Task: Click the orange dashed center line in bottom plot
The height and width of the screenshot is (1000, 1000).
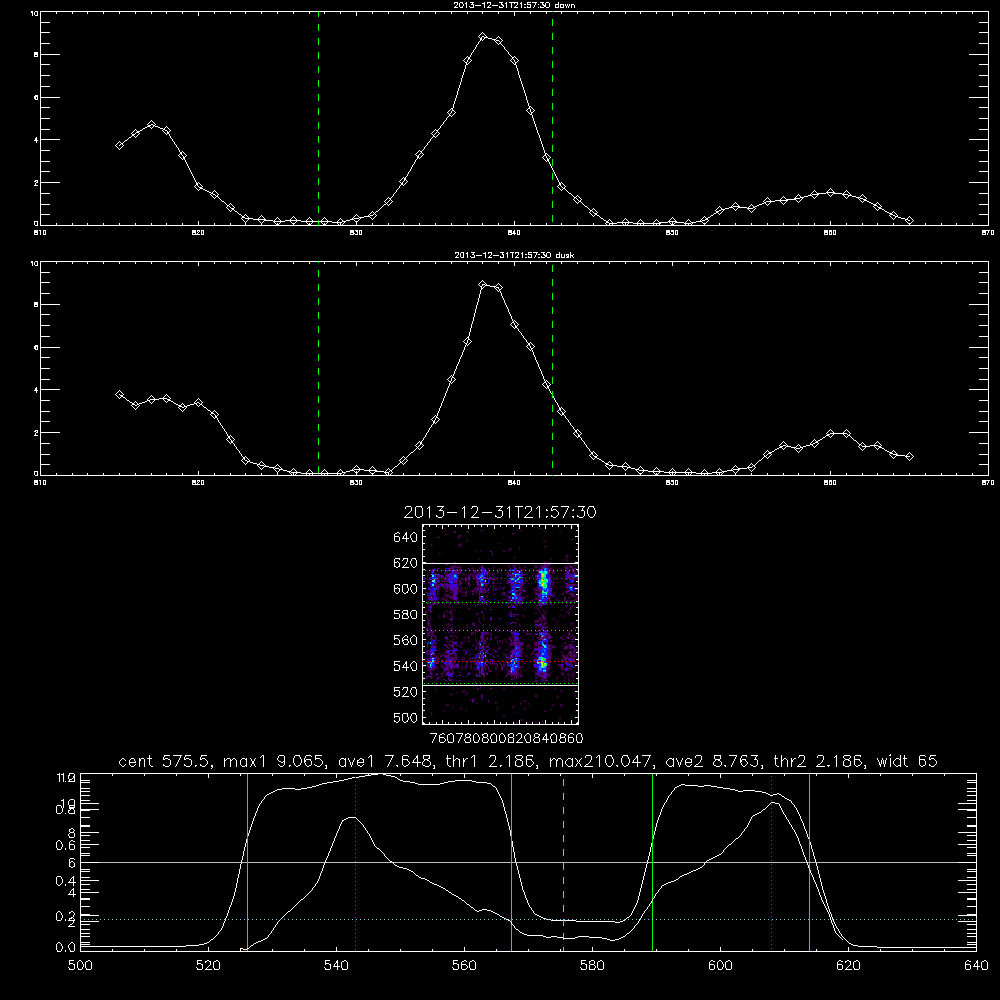Action: coord(563,862)
